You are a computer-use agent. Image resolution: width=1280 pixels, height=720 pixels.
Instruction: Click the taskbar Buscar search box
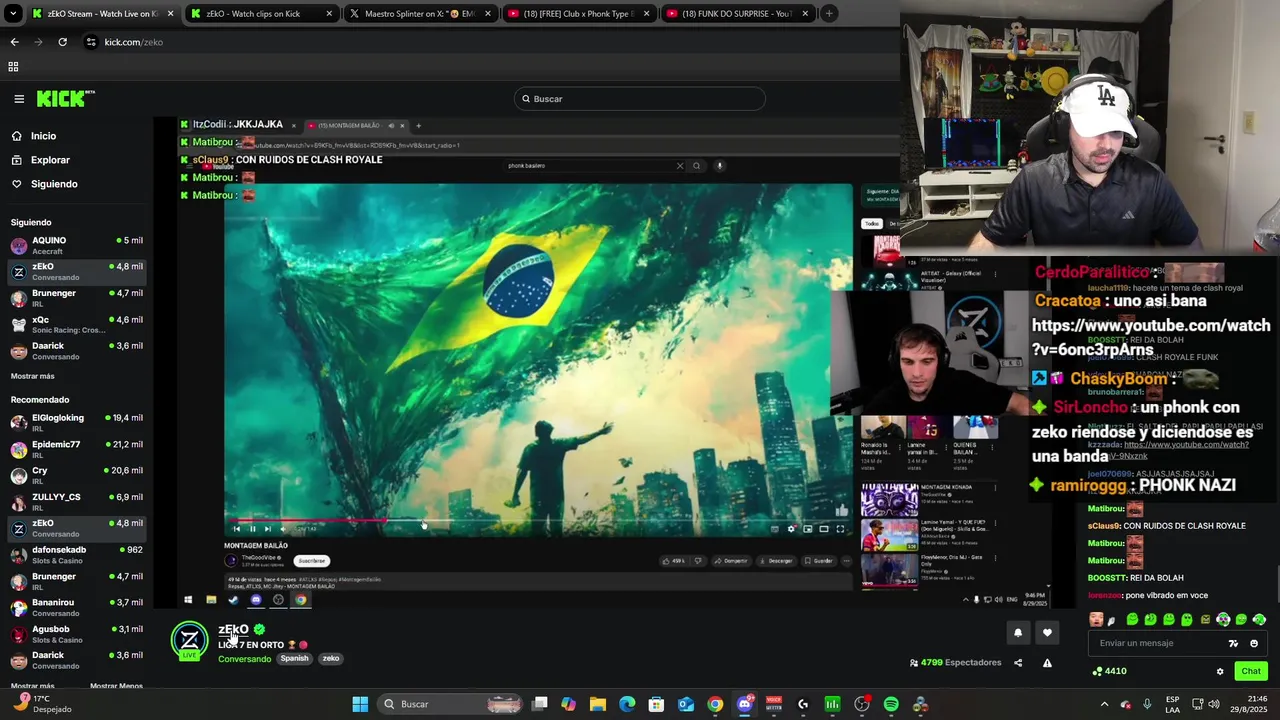450,704
